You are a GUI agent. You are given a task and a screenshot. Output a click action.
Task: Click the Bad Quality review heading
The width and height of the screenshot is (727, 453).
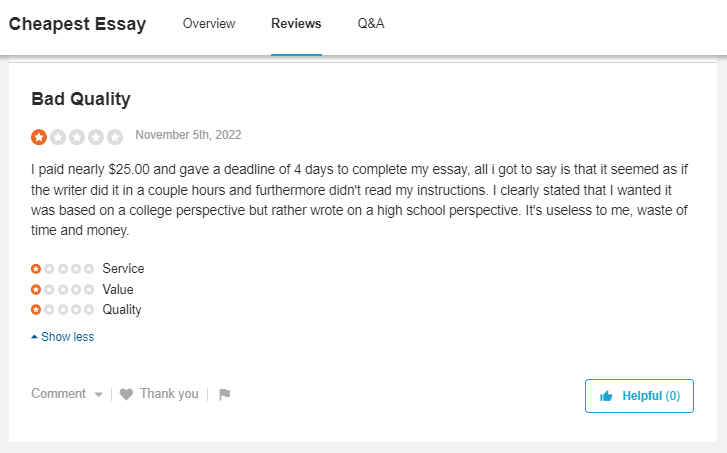(81, 99)
